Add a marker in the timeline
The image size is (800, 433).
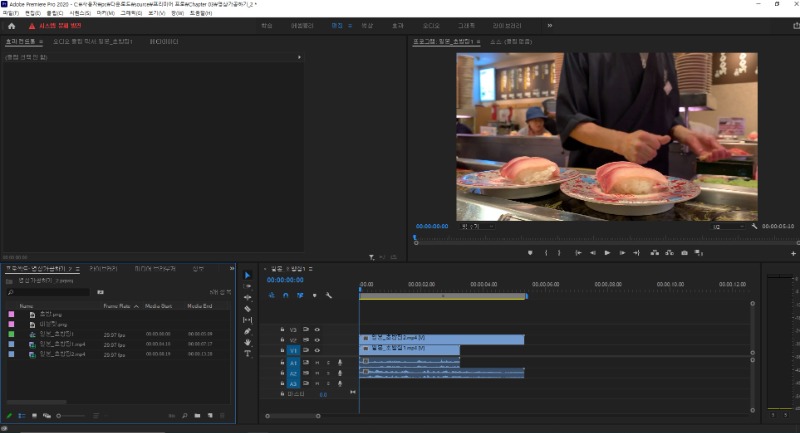[x=314, y=295]
